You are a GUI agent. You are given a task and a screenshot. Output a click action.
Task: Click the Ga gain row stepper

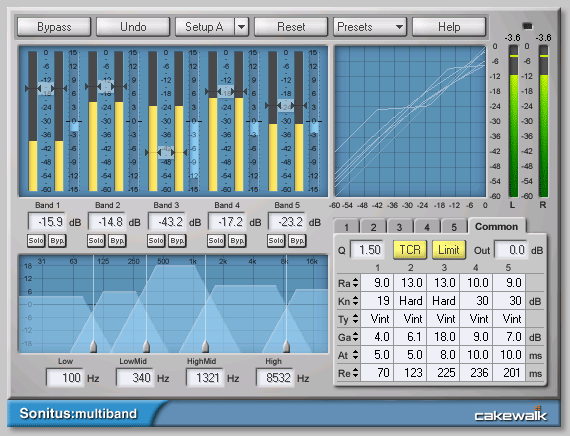(355, 337)
